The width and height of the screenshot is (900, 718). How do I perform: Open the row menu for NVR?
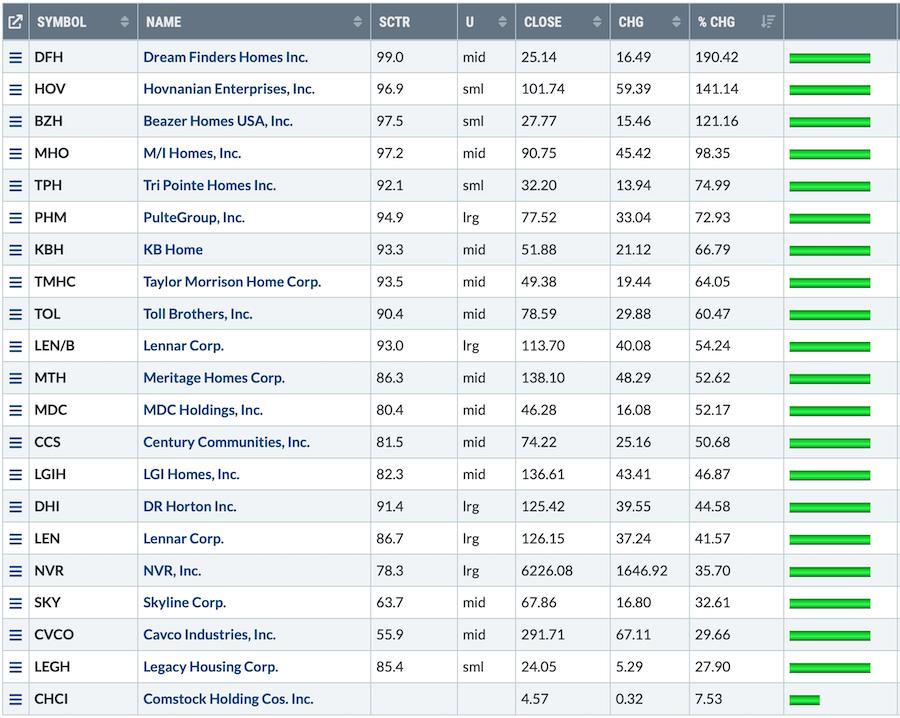[15, 571]
